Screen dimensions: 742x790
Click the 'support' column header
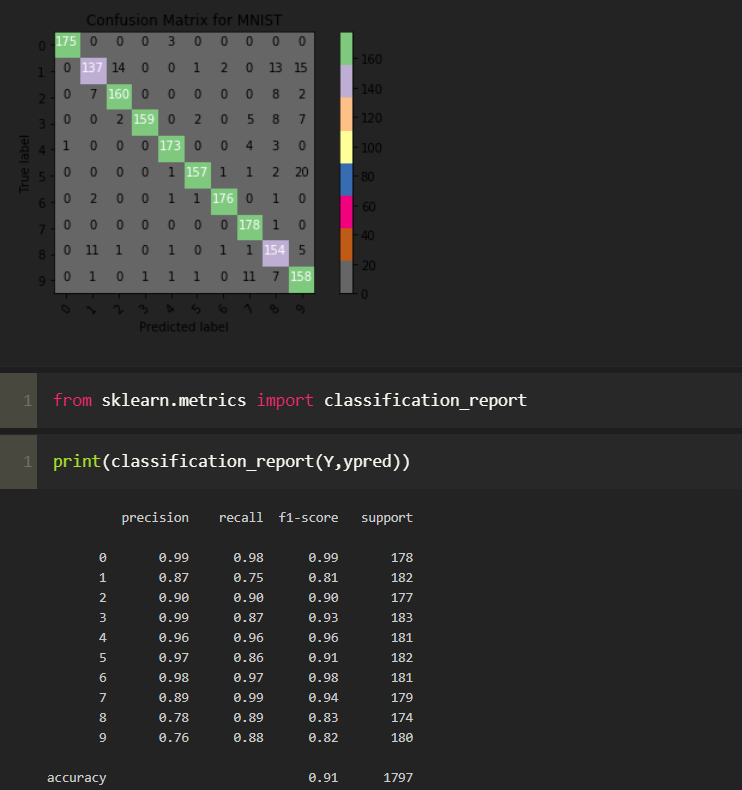(387, 518)
